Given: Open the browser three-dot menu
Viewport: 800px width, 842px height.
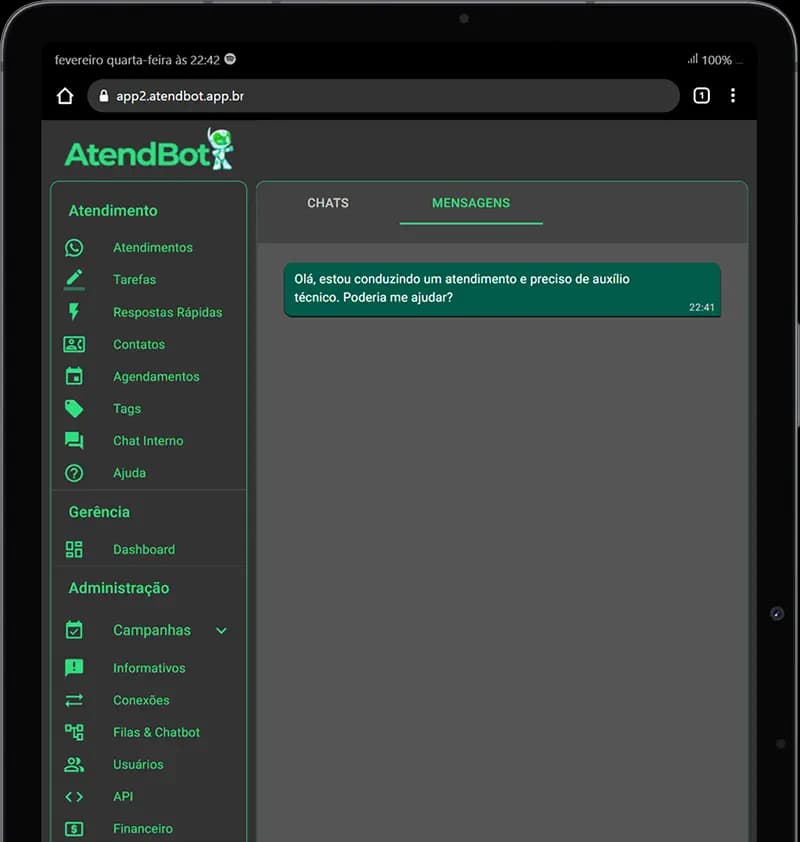Looking at the screenshot, I should [x=733, y=96].
